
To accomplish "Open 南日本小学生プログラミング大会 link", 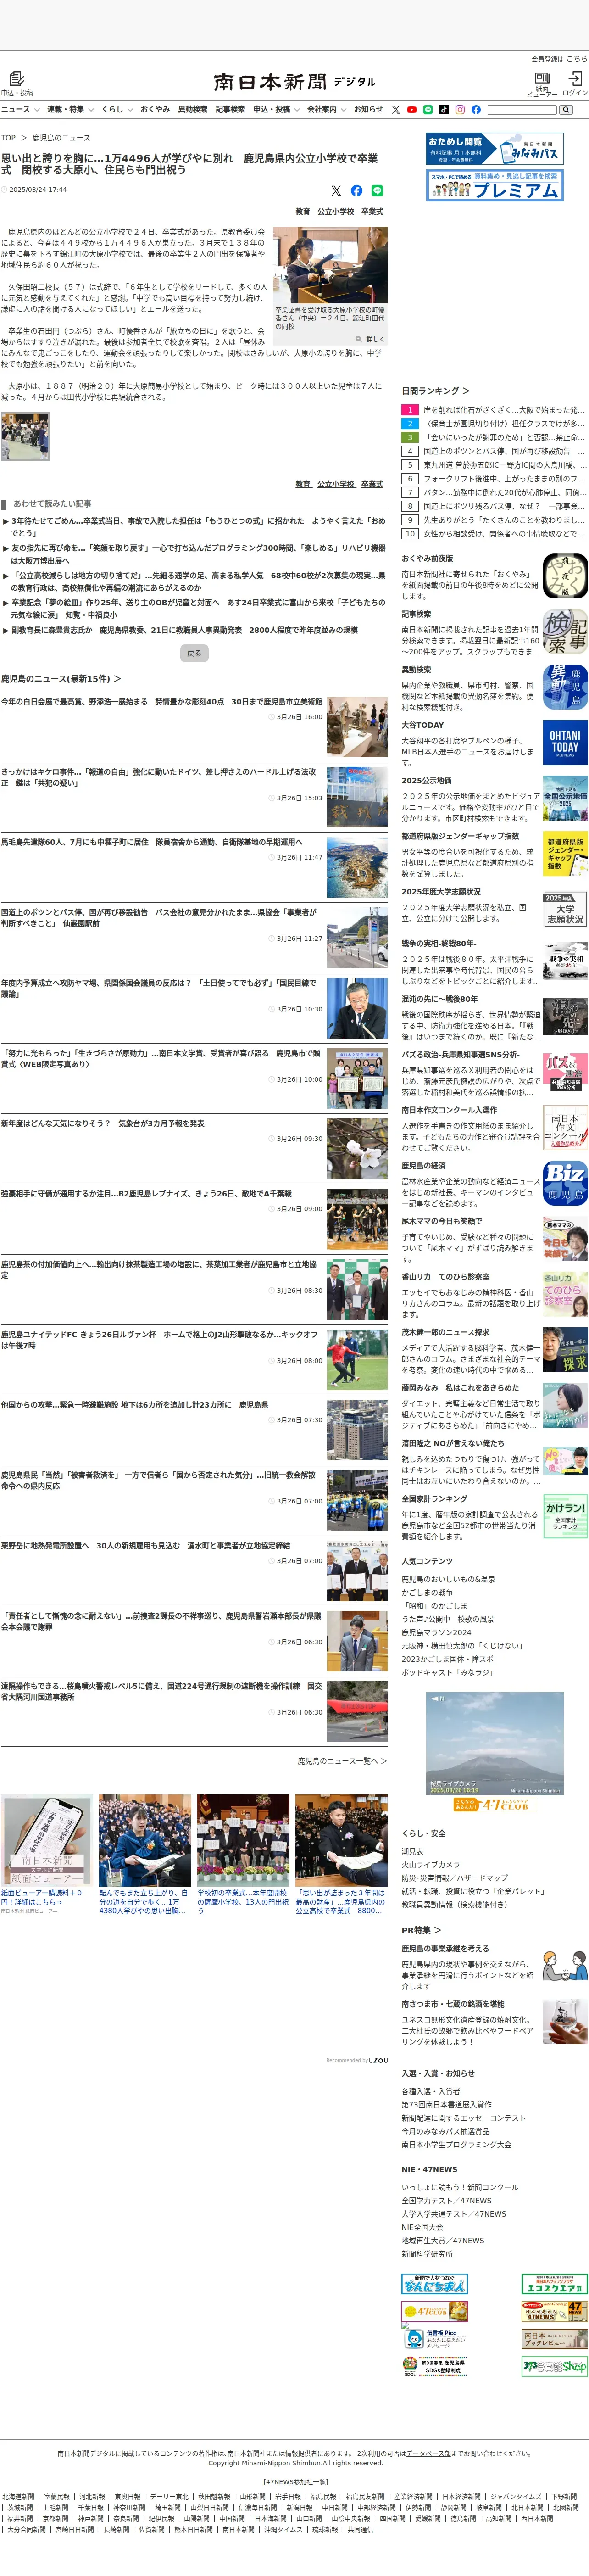I will coord(456,2145).
